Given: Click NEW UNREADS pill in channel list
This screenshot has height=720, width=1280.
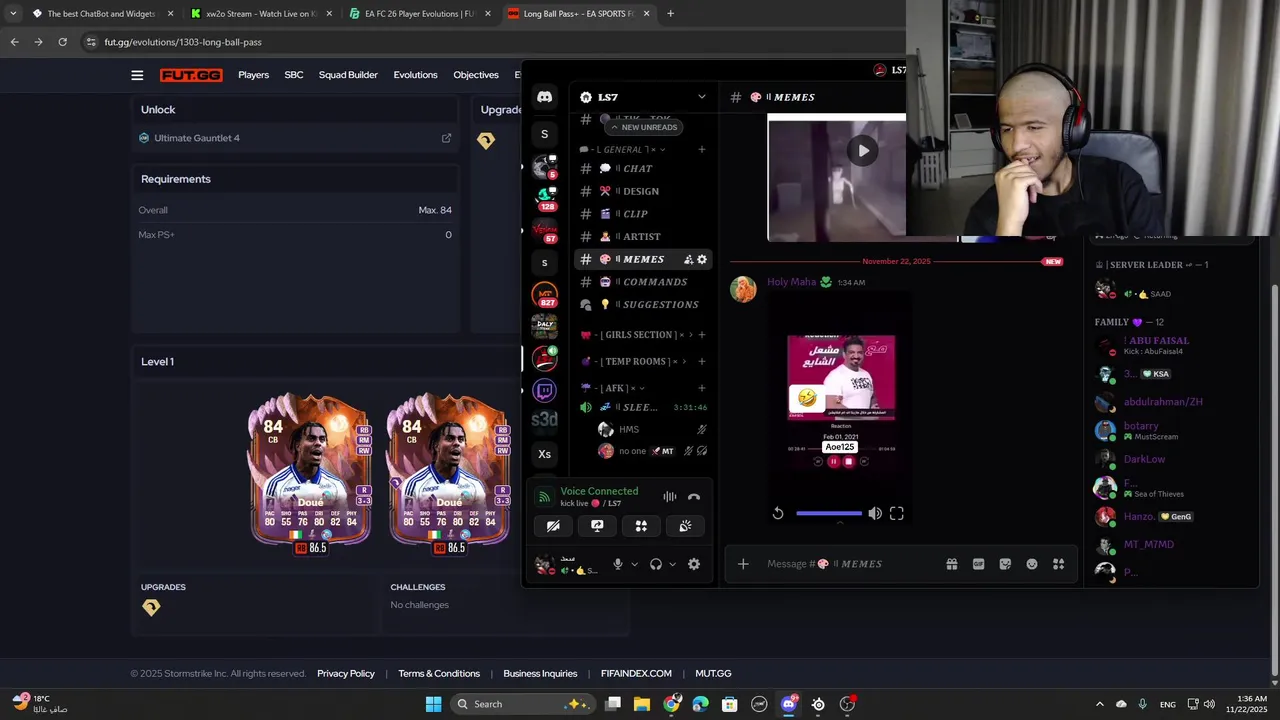Looking at the screenshot, I should point(642,127).
